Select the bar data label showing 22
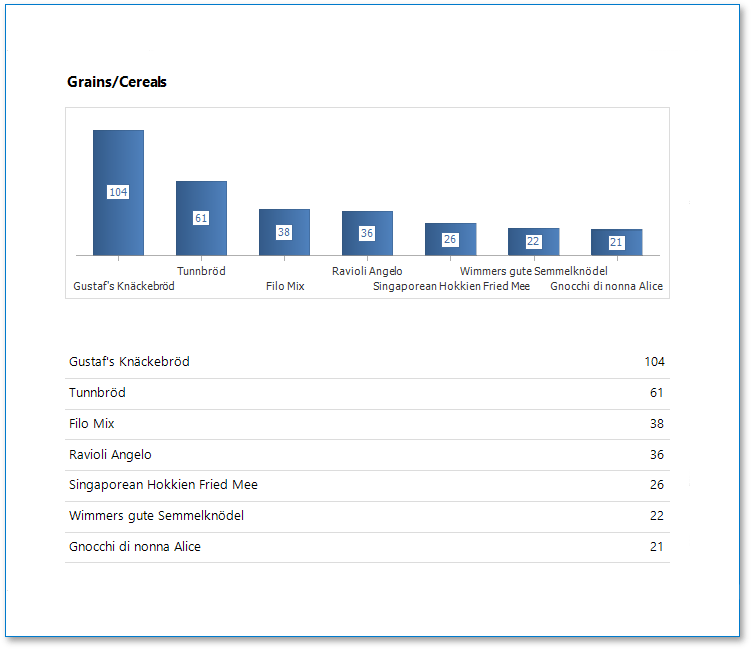 [533, 241]
